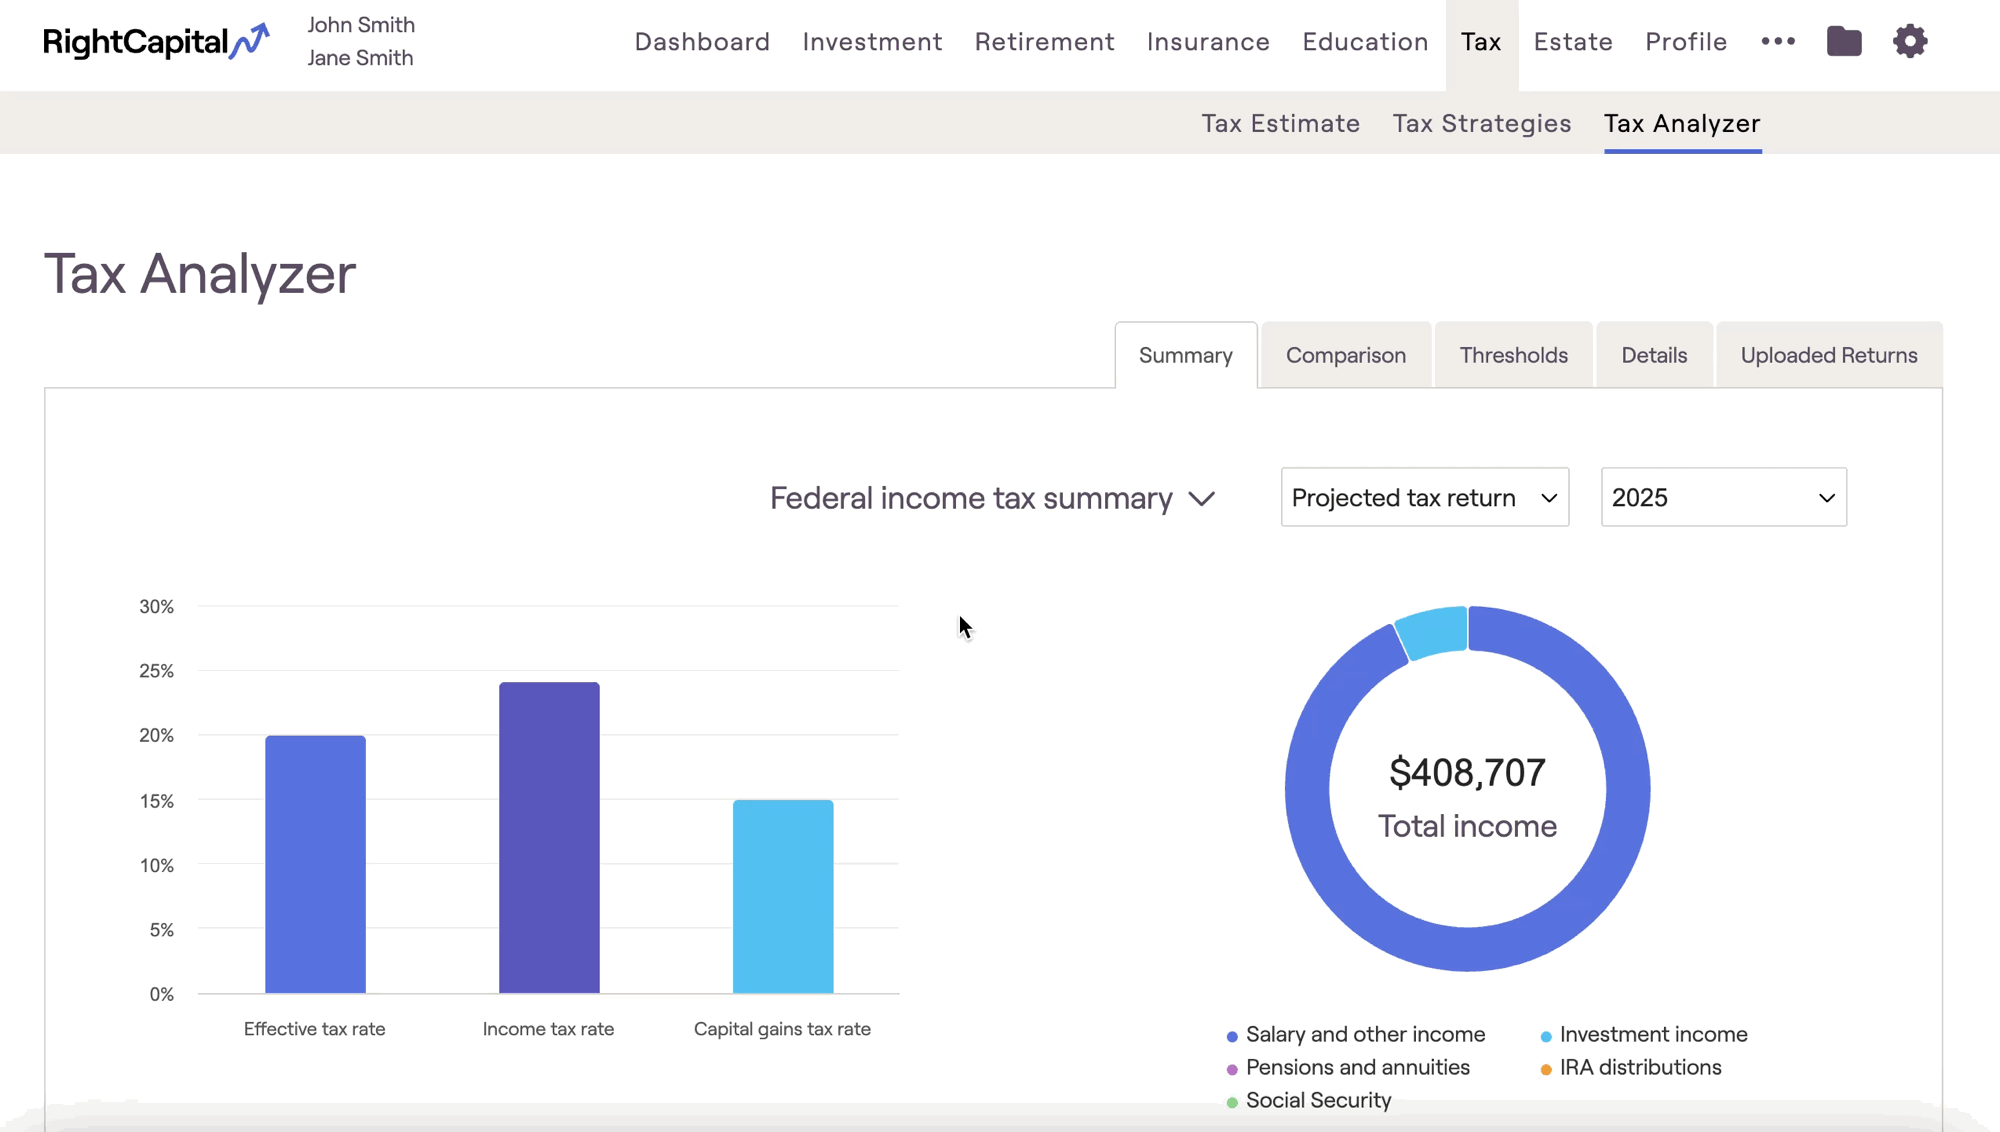Click the light-blue donut chart segment
Screen dimensions: 2000x1132
[x=1434, y=630]
